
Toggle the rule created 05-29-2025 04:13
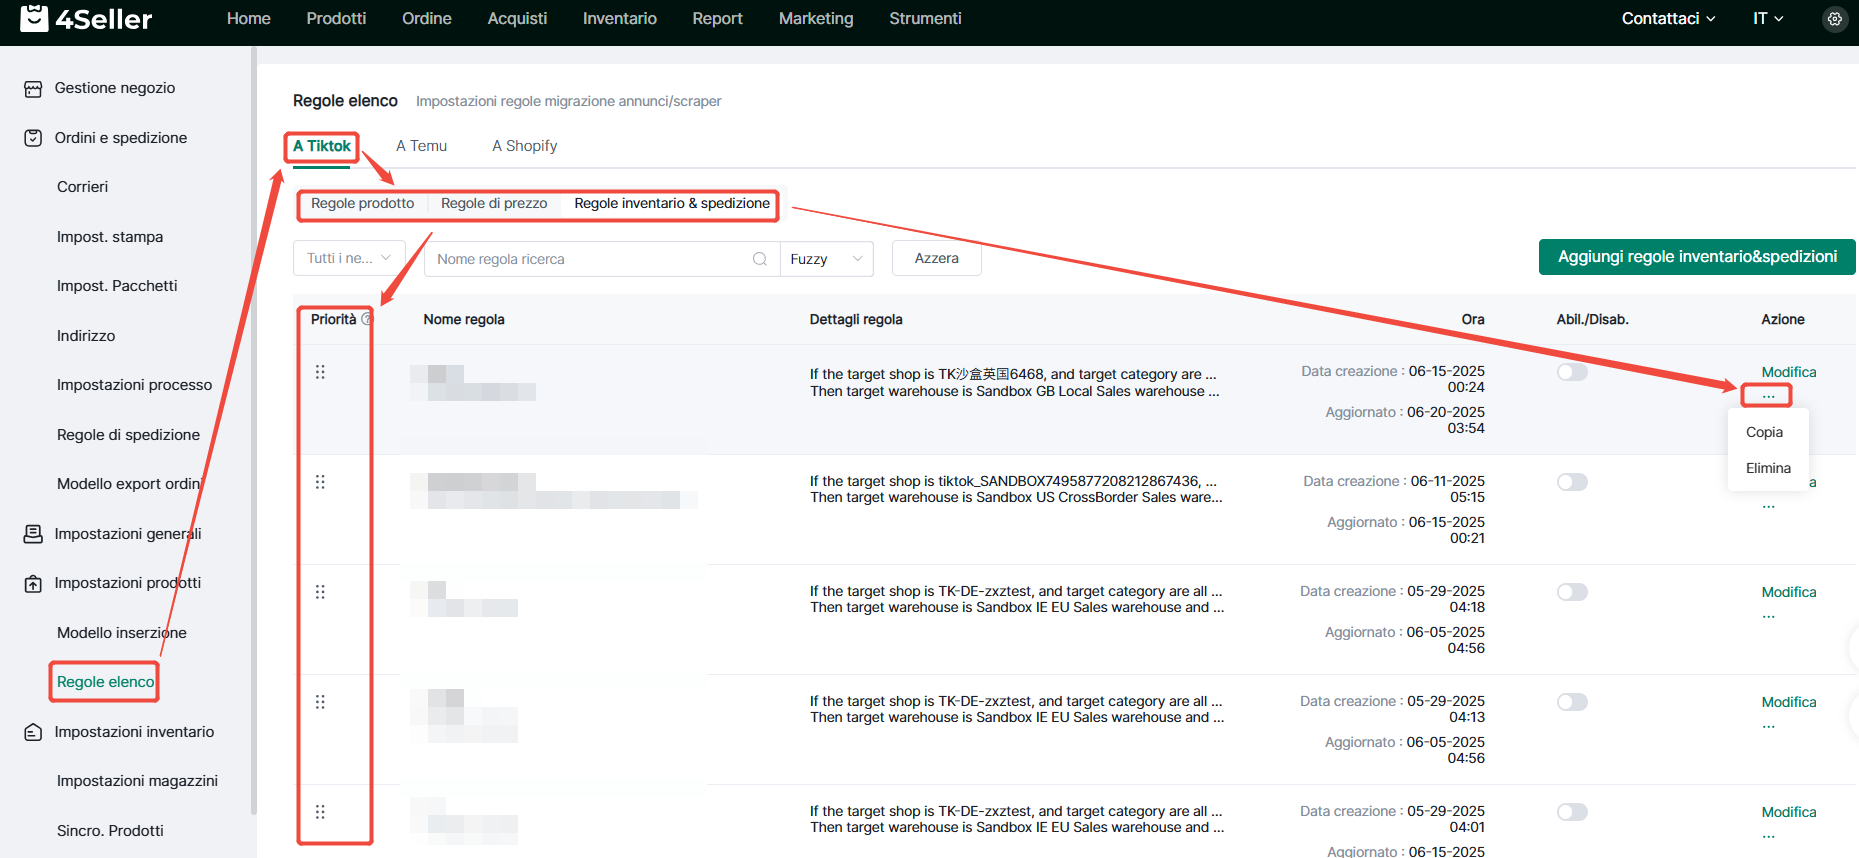[1572, 702]
